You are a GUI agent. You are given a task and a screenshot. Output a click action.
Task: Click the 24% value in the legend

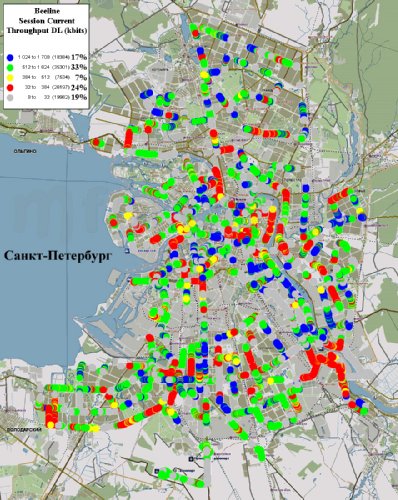(79, 87)
